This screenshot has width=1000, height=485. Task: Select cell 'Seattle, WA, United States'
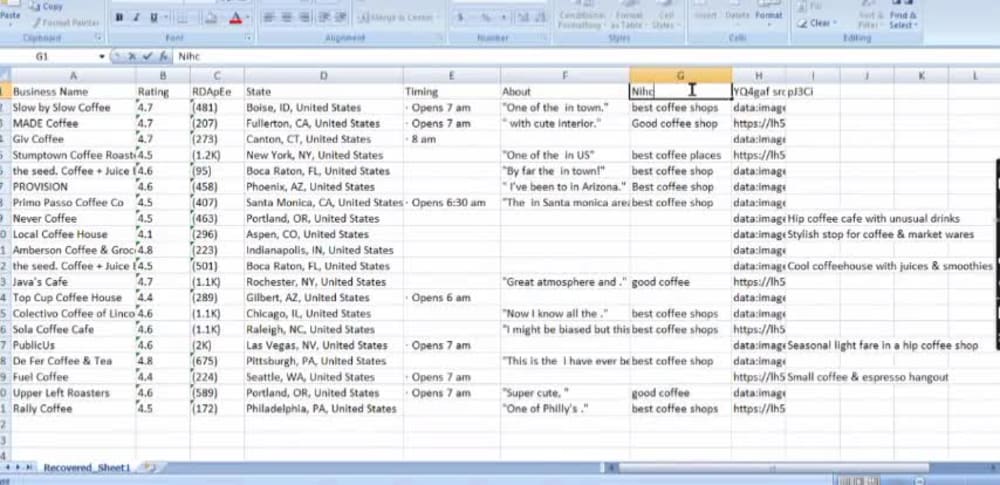pyautogui.click(x=323, y=377)
